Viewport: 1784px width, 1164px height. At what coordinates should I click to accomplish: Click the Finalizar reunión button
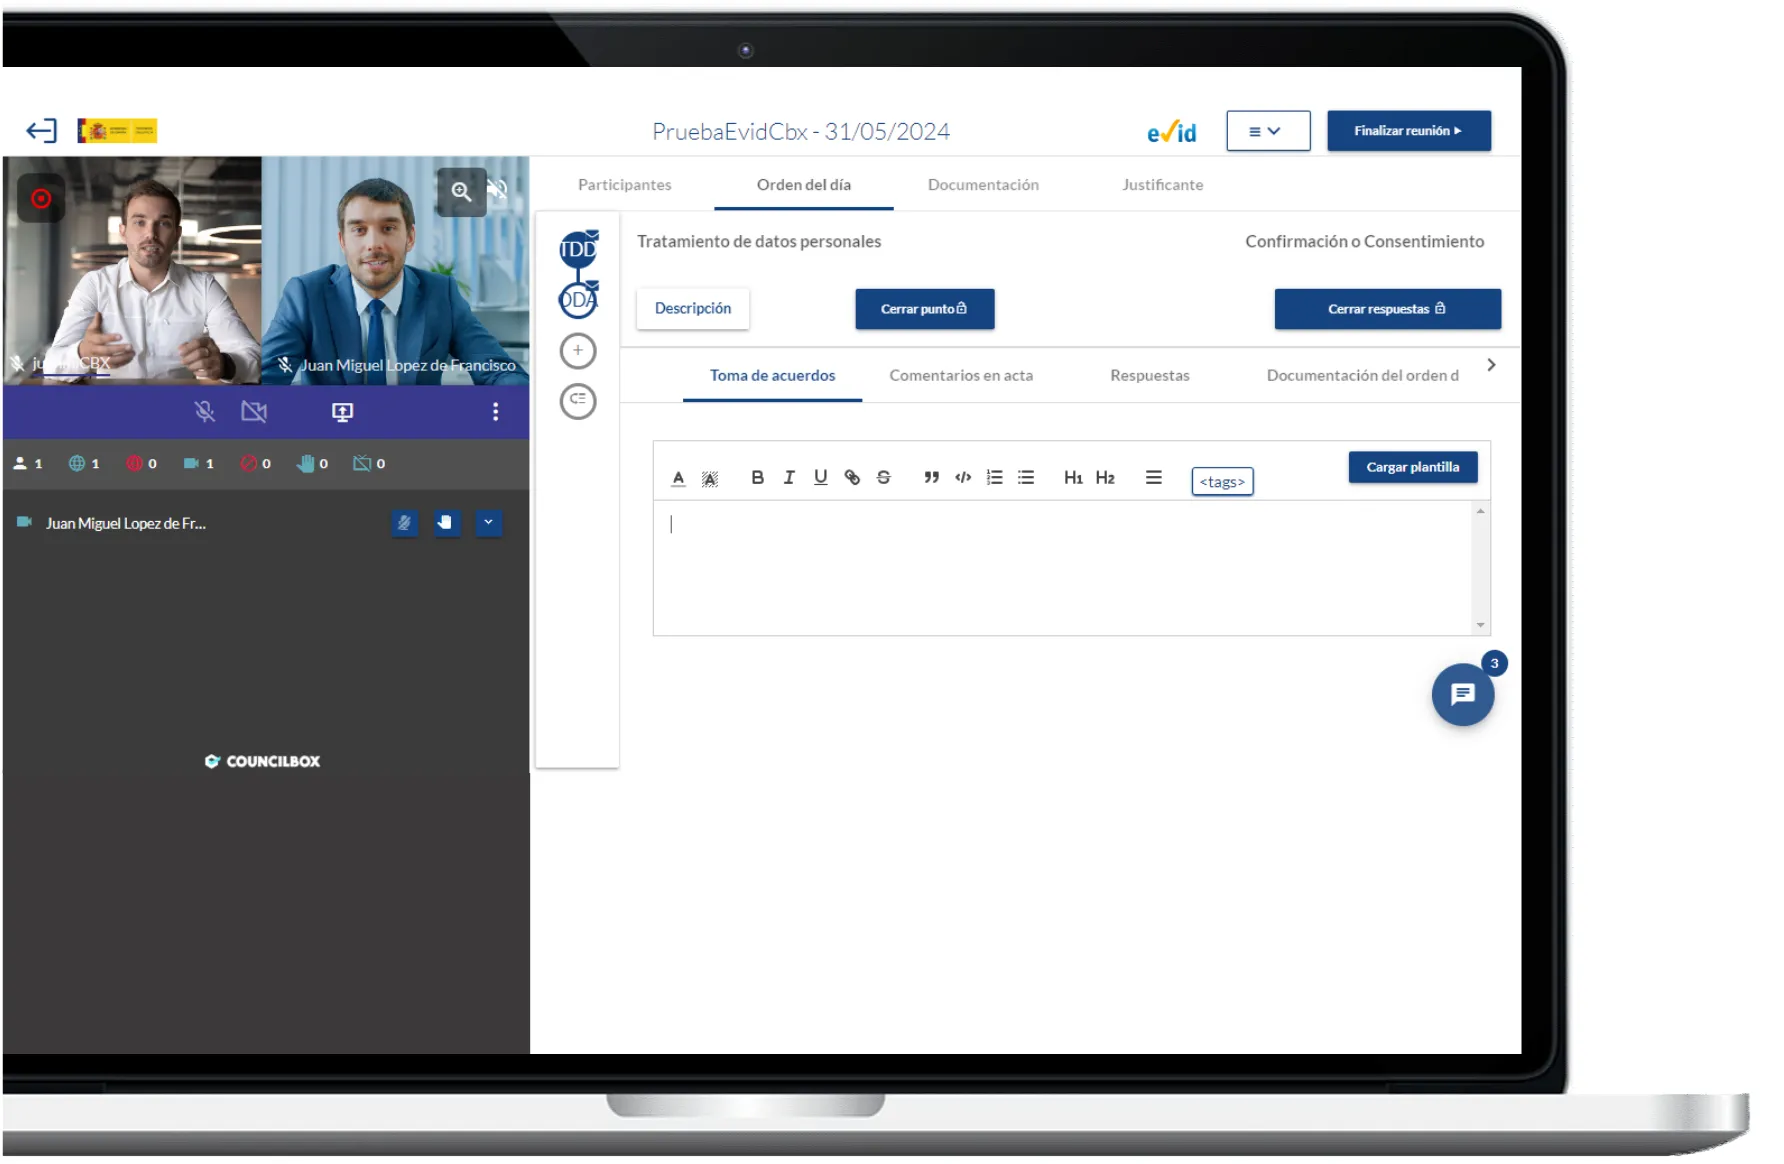coord(1408,131)
